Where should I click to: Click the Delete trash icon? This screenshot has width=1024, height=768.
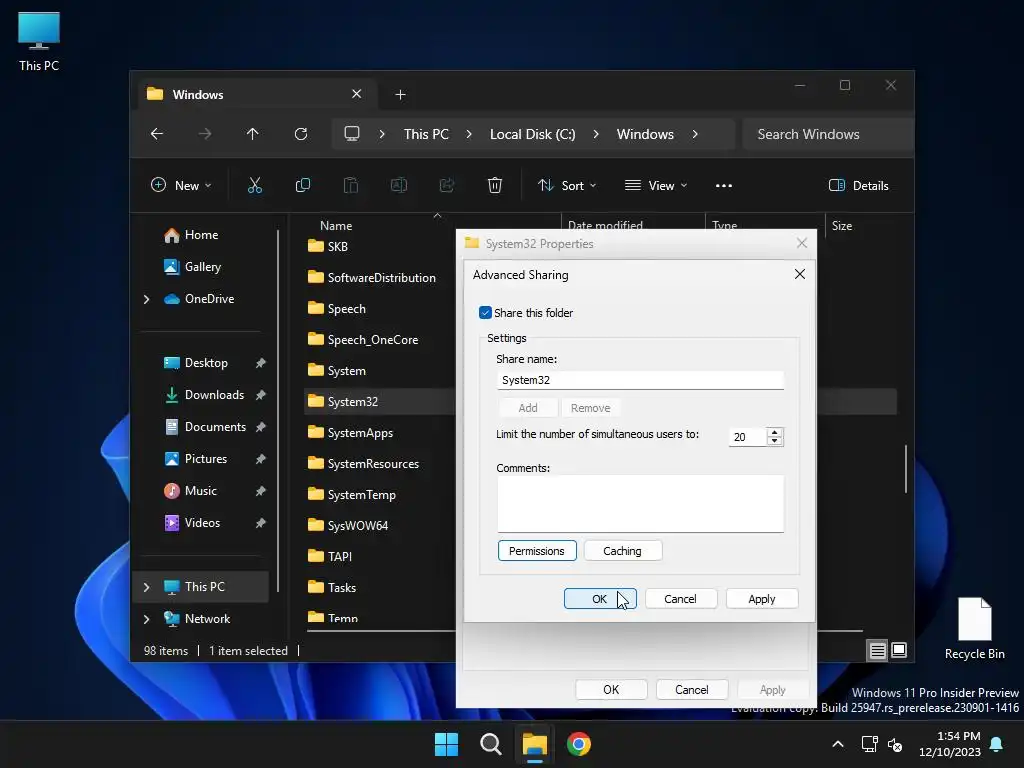coord(494,185)
